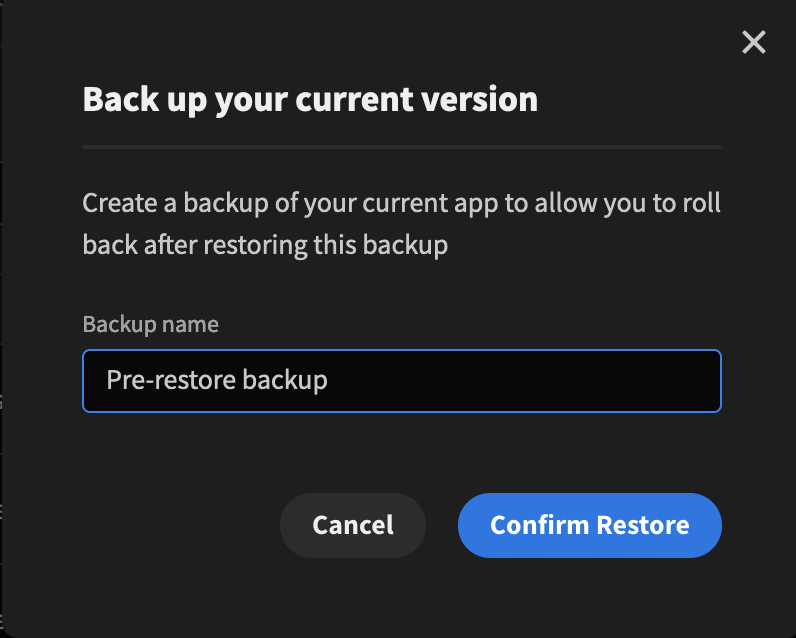The width and height of the screenshot is (796, 638).
Task: Click the Confirm Restore button
Action: 589,525
